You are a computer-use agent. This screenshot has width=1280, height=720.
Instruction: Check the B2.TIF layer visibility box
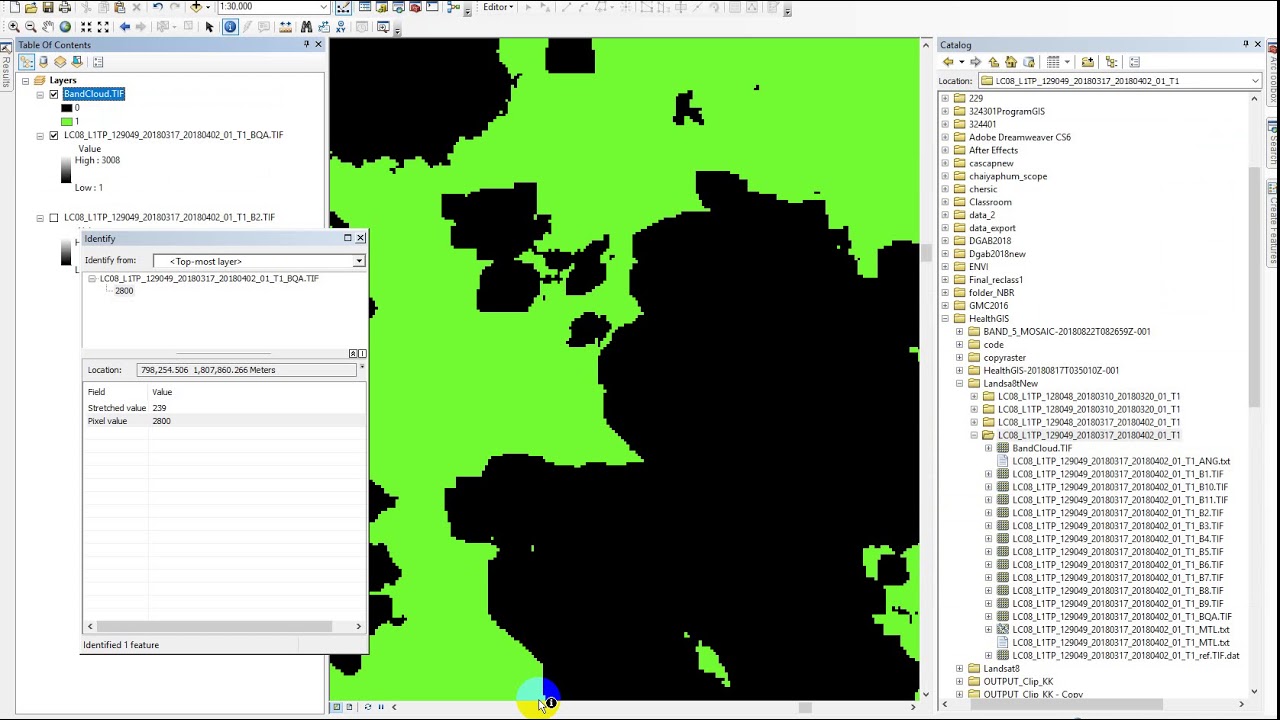(54, 217)
